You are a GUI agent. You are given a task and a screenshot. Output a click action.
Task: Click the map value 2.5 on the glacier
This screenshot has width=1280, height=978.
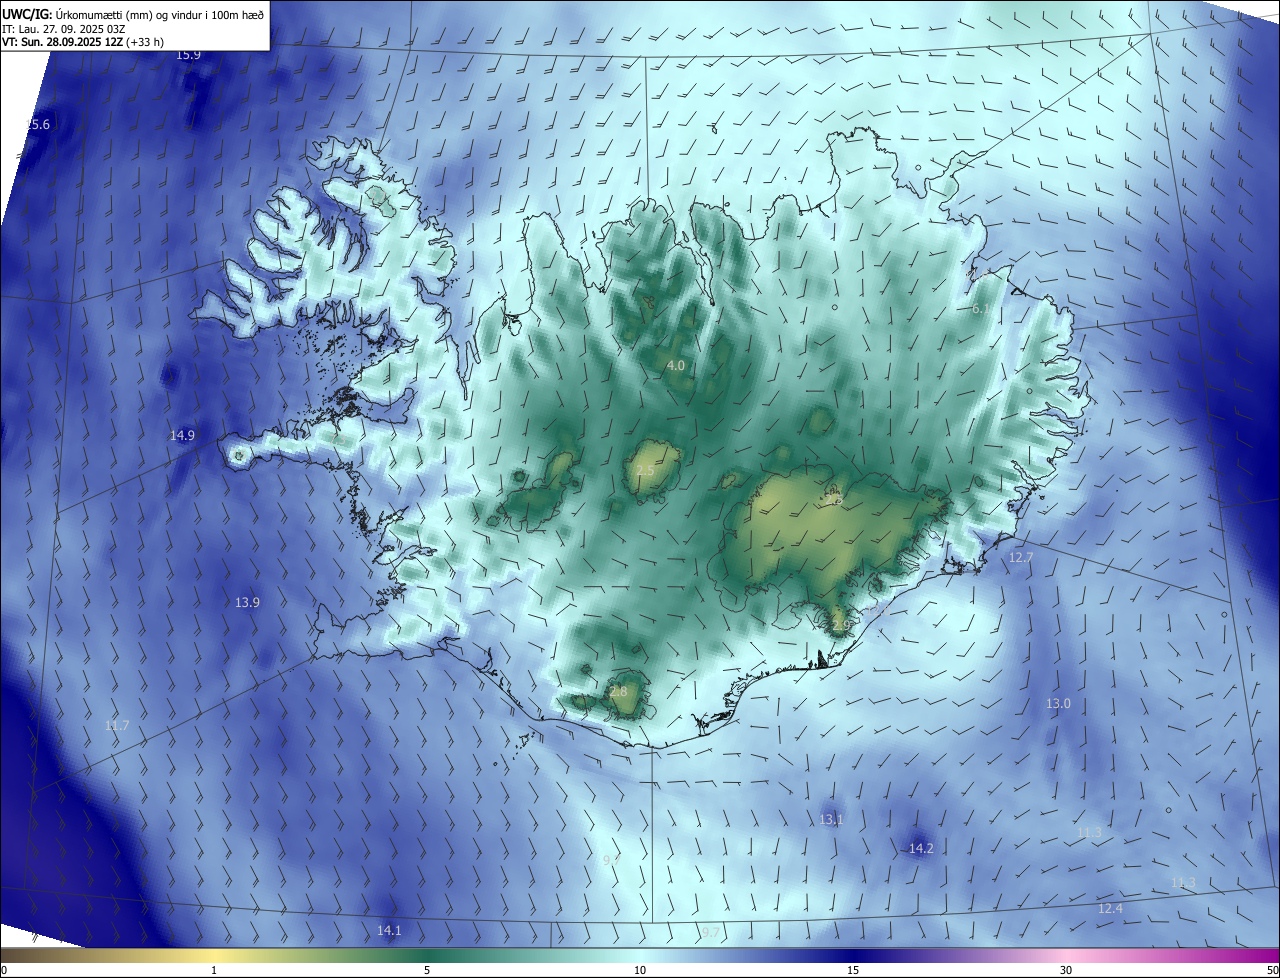(645, 470)
